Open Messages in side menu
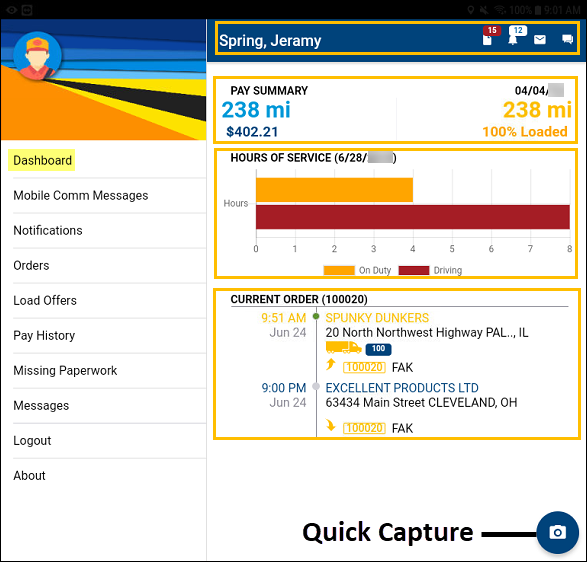Screen dimensions: 587x562 (41, 405)
